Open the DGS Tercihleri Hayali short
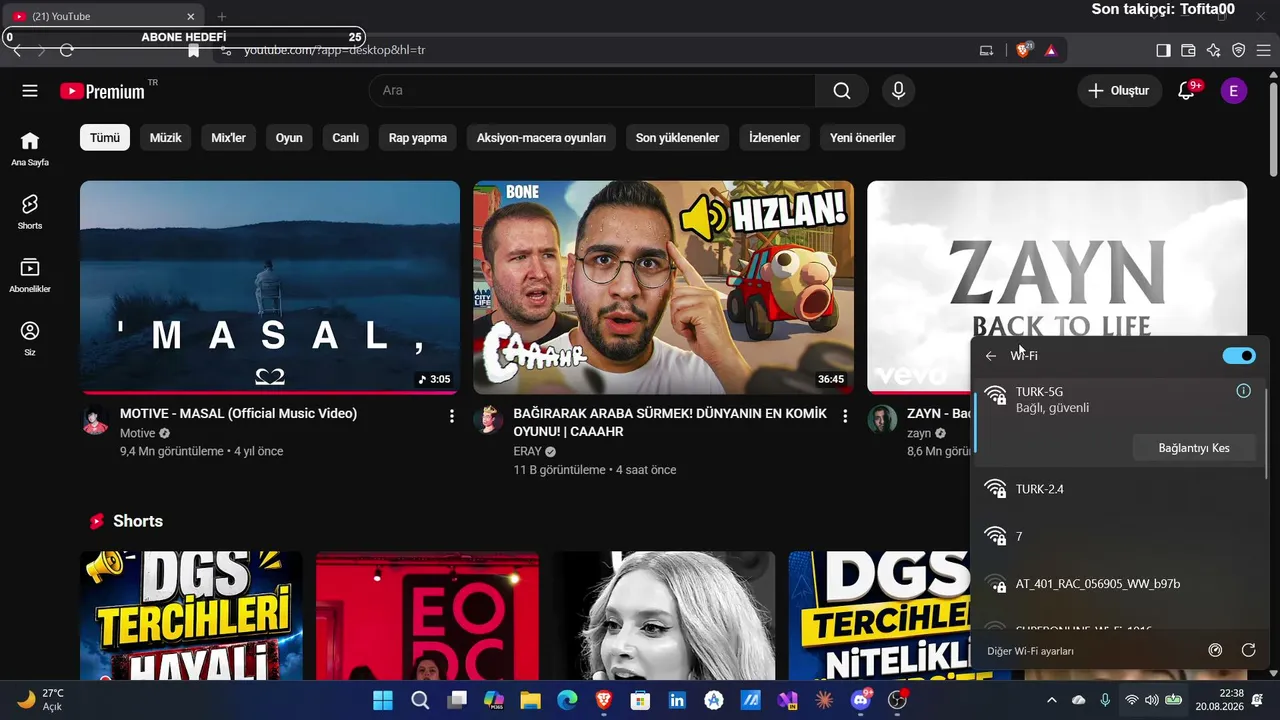1280x720 pixels. [191, 616]
